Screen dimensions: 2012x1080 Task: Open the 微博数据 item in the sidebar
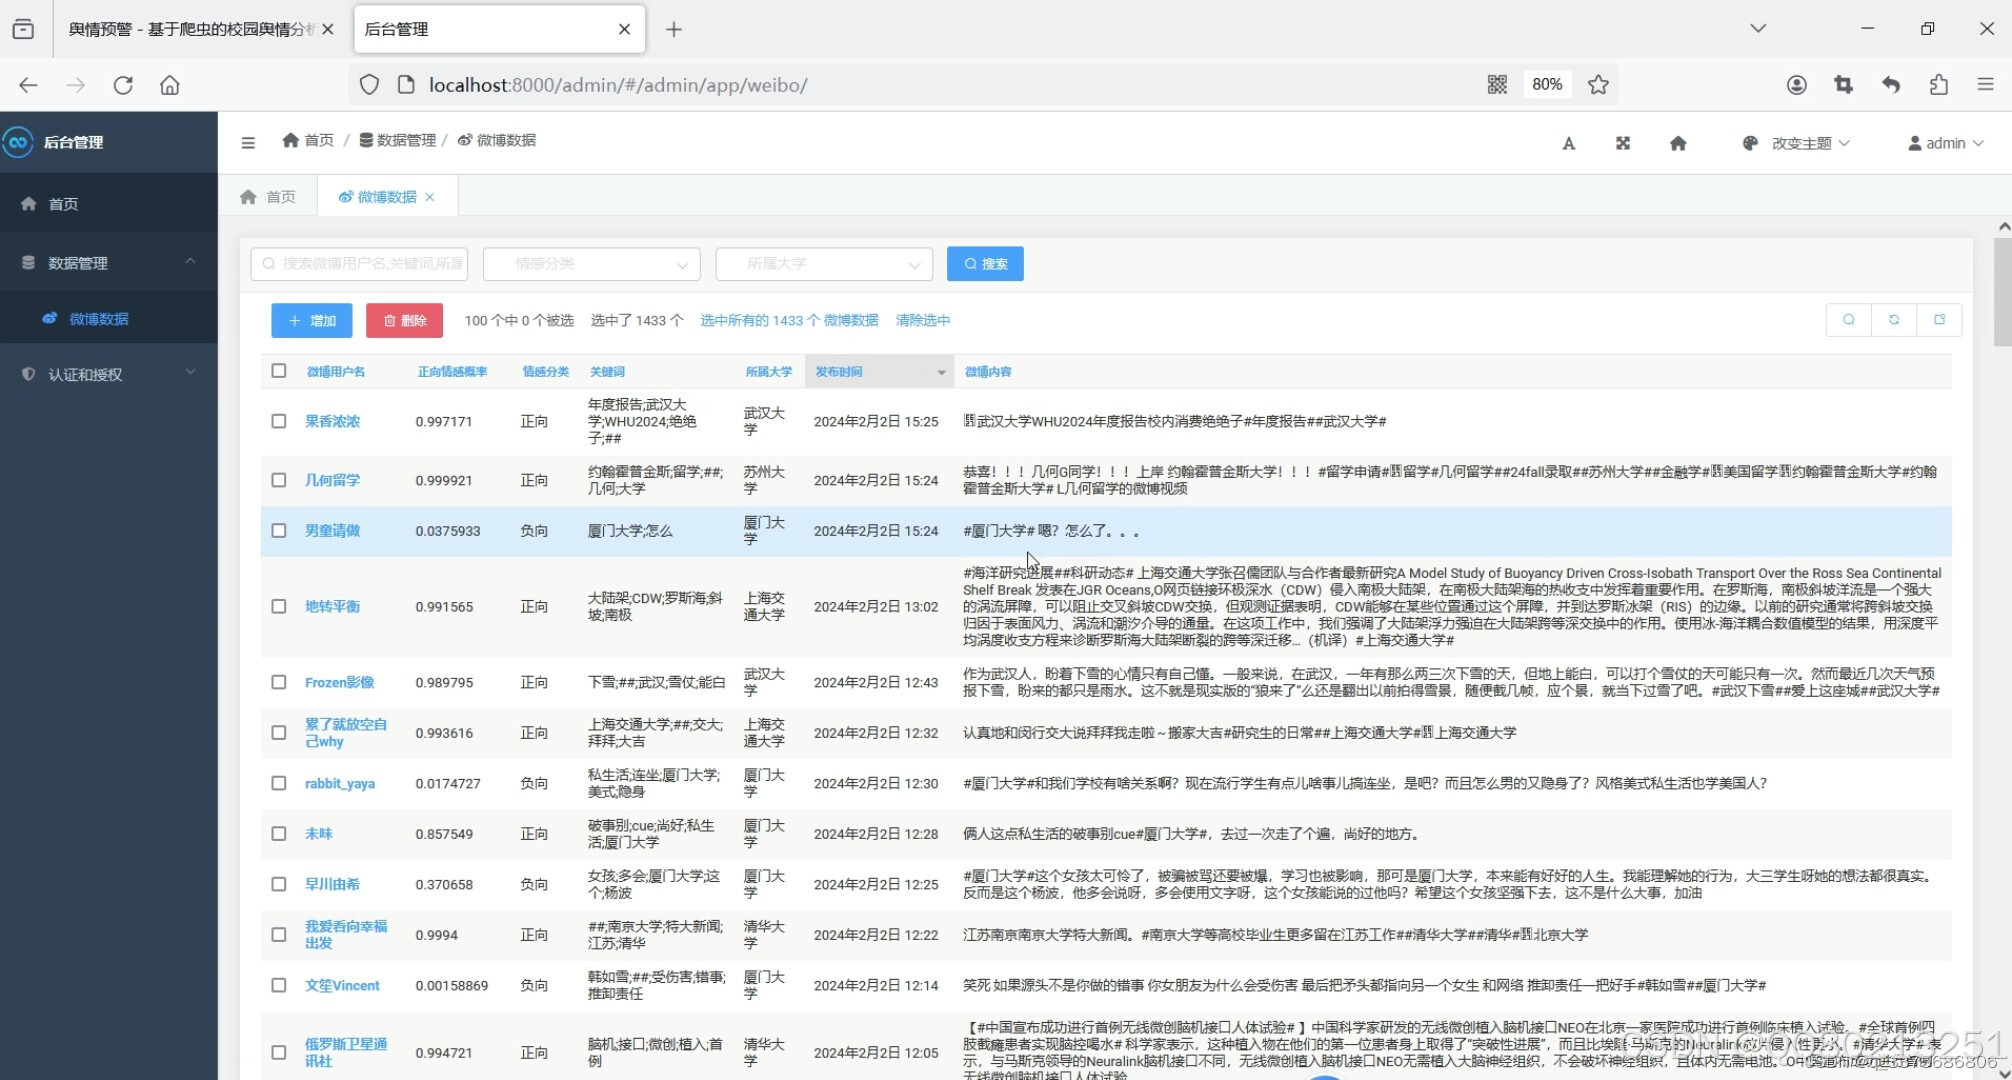point(97,318)
